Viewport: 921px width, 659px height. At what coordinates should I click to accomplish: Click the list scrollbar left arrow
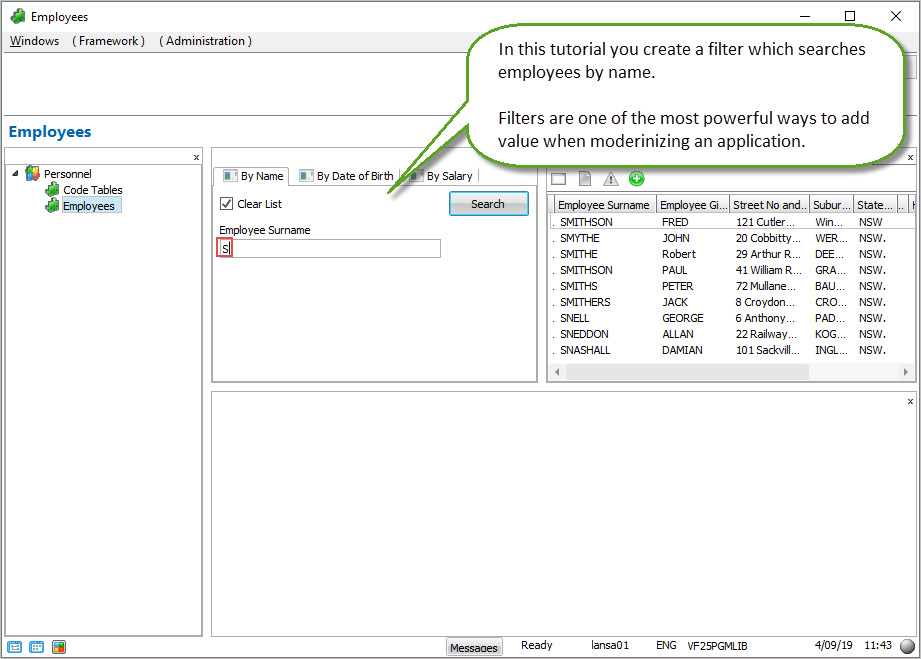[x=557, y=372]
